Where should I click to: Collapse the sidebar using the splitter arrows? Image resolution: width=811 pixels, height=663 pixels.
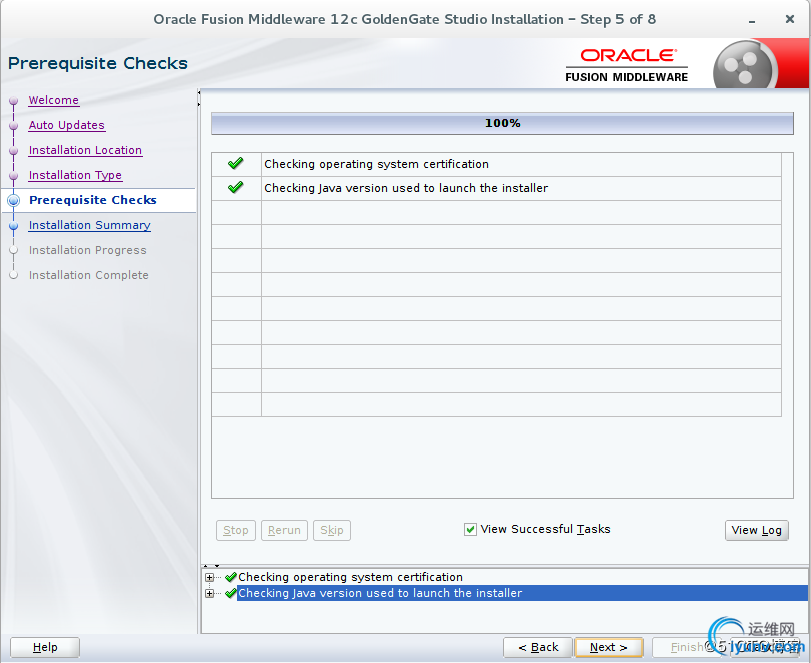199,98
